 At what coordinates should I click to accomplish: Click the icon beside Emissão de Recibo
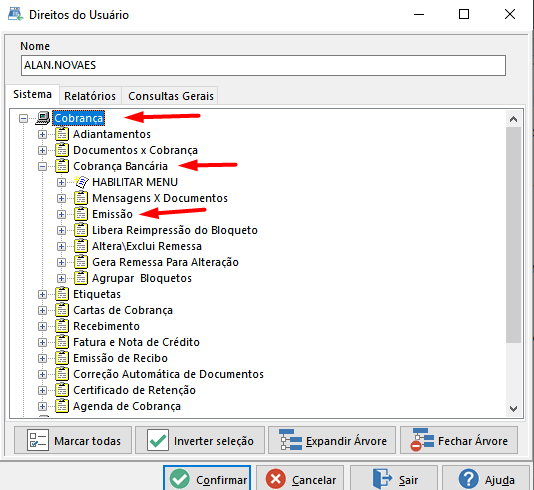coord(62,358)
